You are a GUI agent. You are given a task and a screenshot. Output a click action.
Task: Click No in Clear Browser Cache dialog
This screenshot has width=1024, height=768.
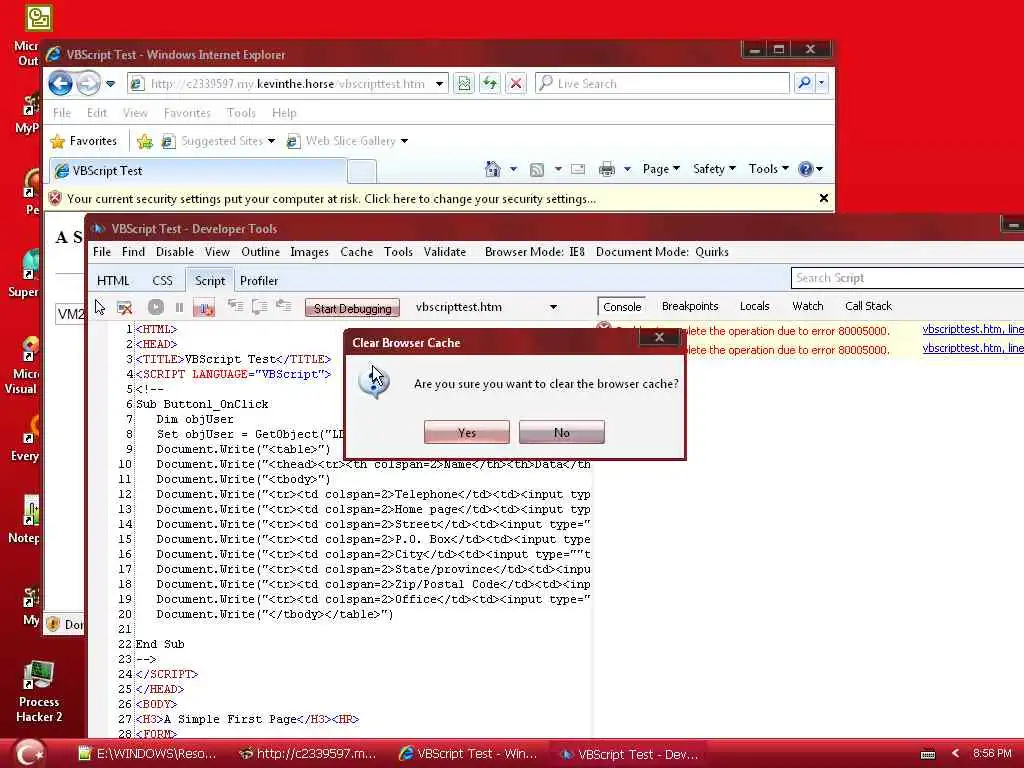[562, 432]
